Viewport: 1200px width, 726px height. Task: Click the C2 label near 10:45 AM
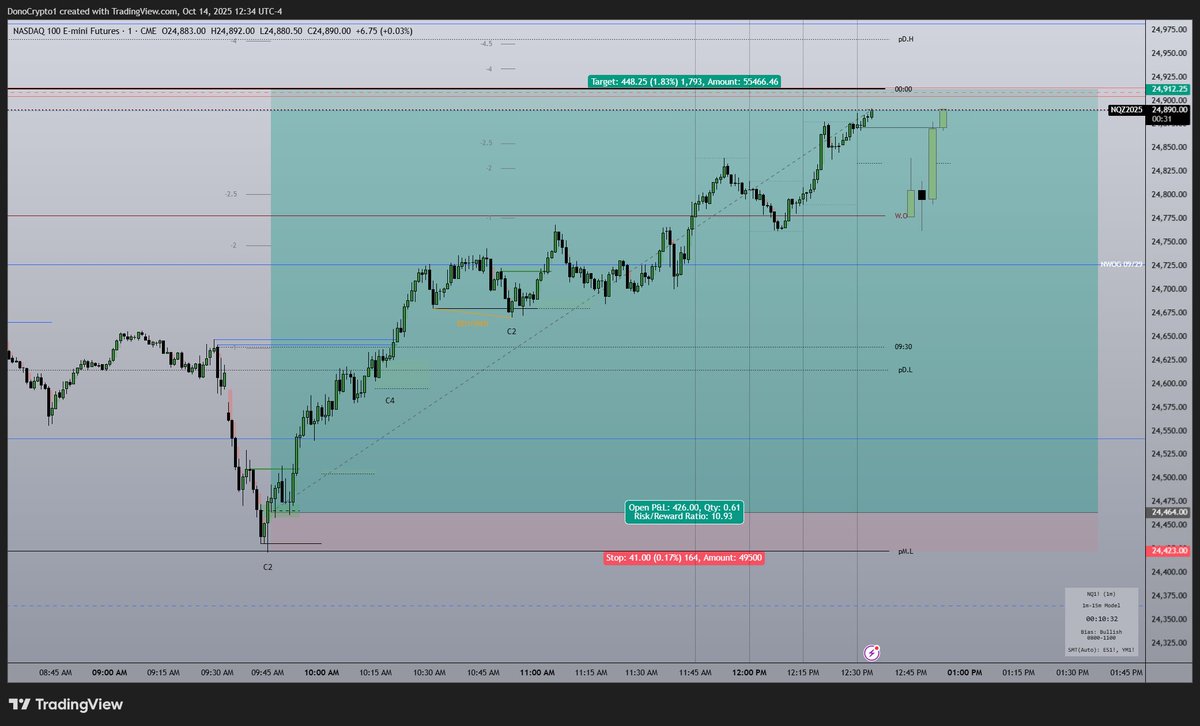pyautogui.click(x=511, y=330)
